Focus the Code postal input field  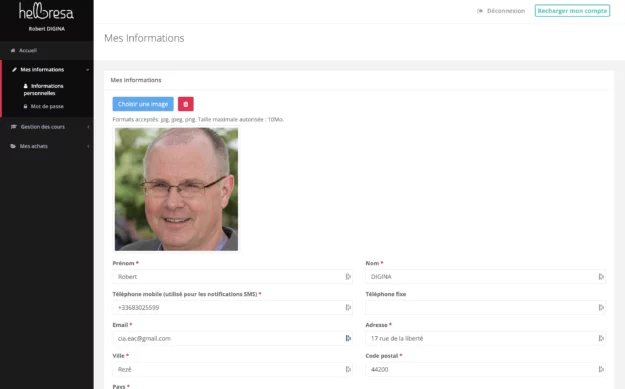[x=485, y=369]
